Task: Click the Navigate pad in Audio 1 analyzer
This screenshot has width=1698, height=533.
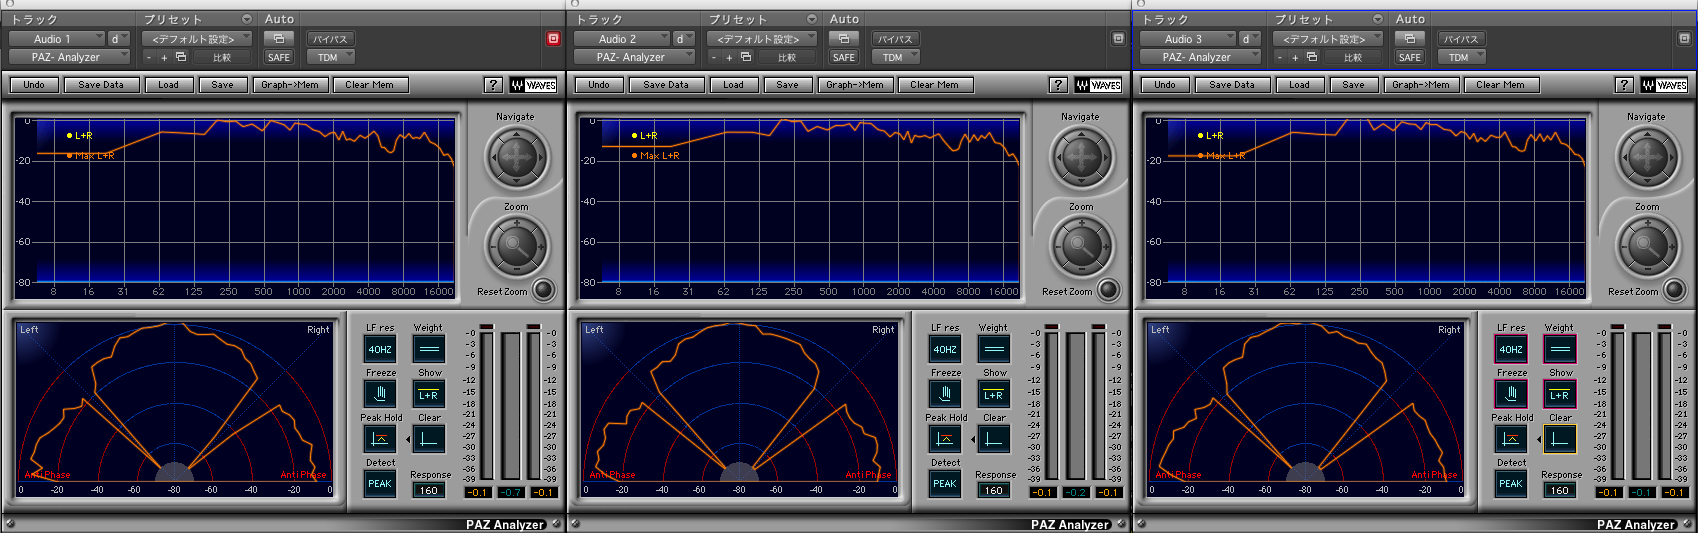Action: tap(516, 157)
